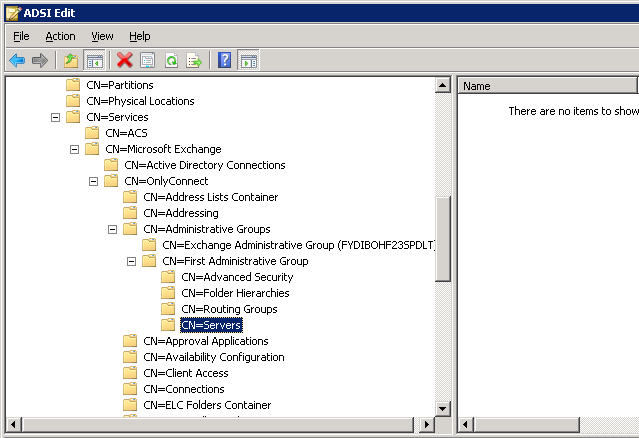Click folder icon of CN=Availability Configuration
The height and width of the screenshot is (438, 639).
130,357
